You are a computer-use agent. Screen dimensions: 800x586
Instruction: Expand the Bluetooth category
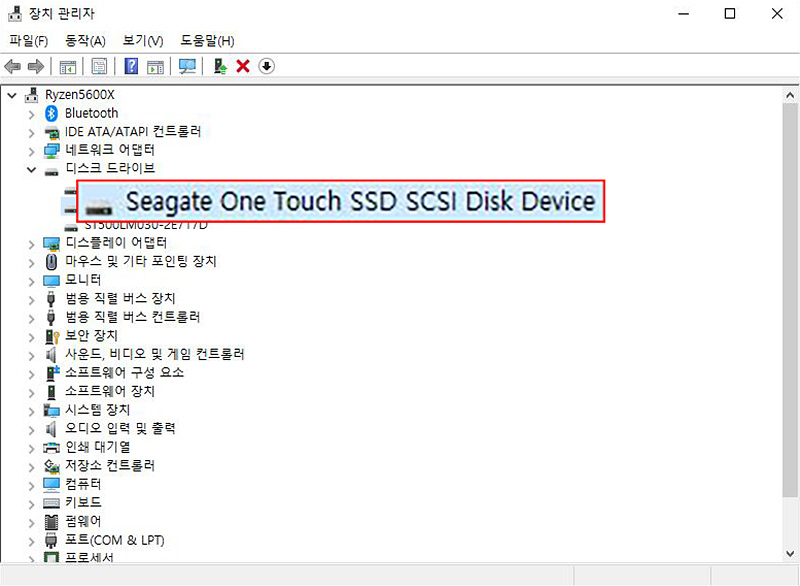pos(32,114)
